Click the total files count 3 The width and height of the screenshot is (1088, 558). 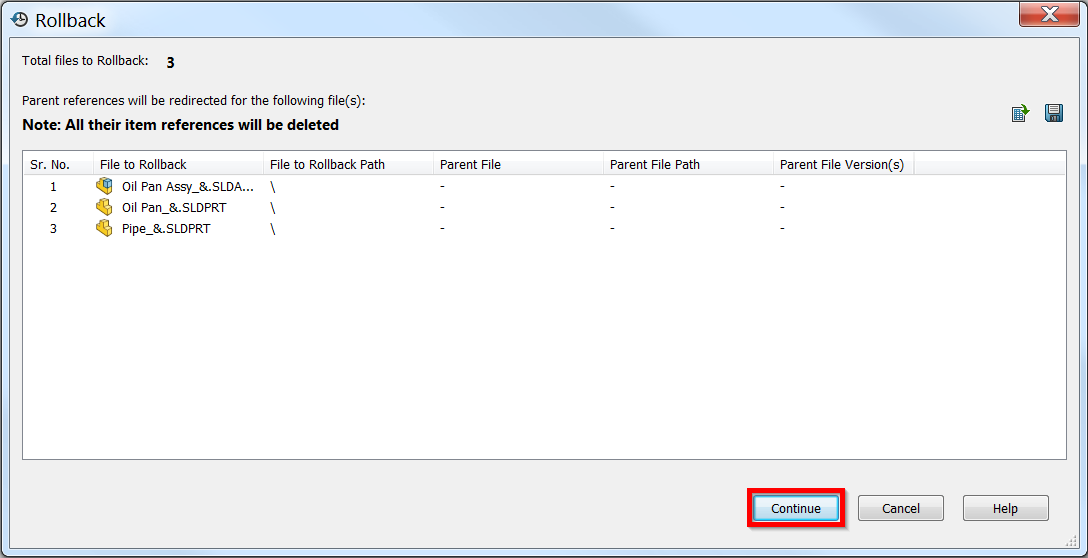pyautogui.click(x=170, y=62)
